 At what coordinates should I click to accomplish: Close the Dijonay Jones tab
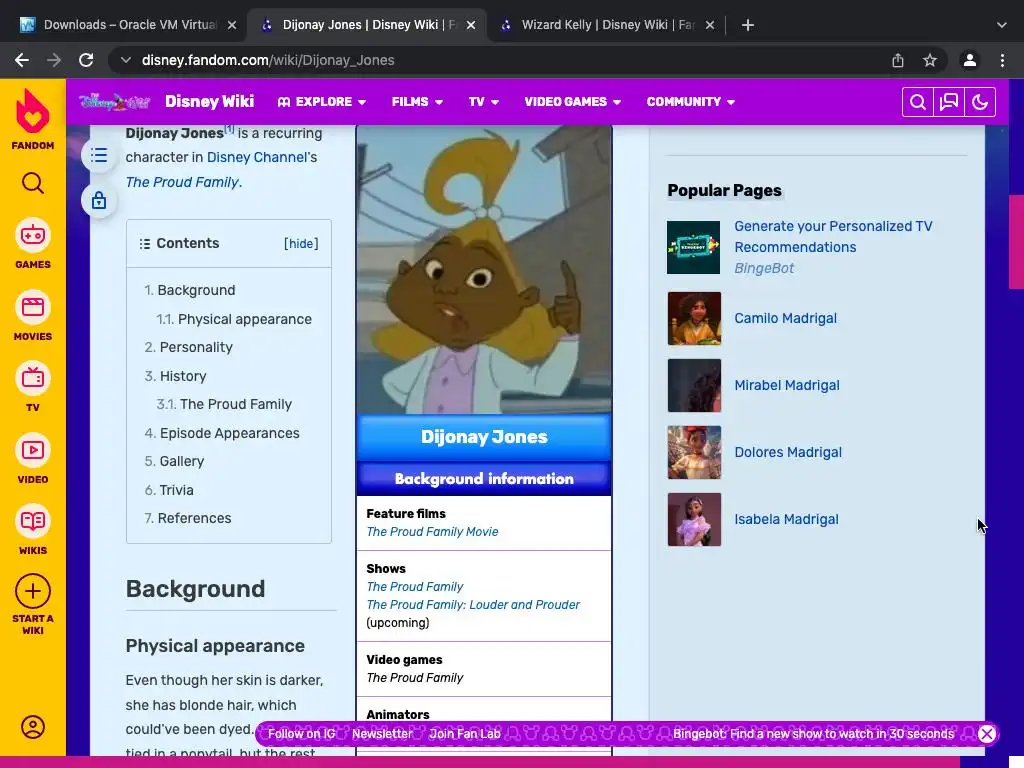(471, 25)
